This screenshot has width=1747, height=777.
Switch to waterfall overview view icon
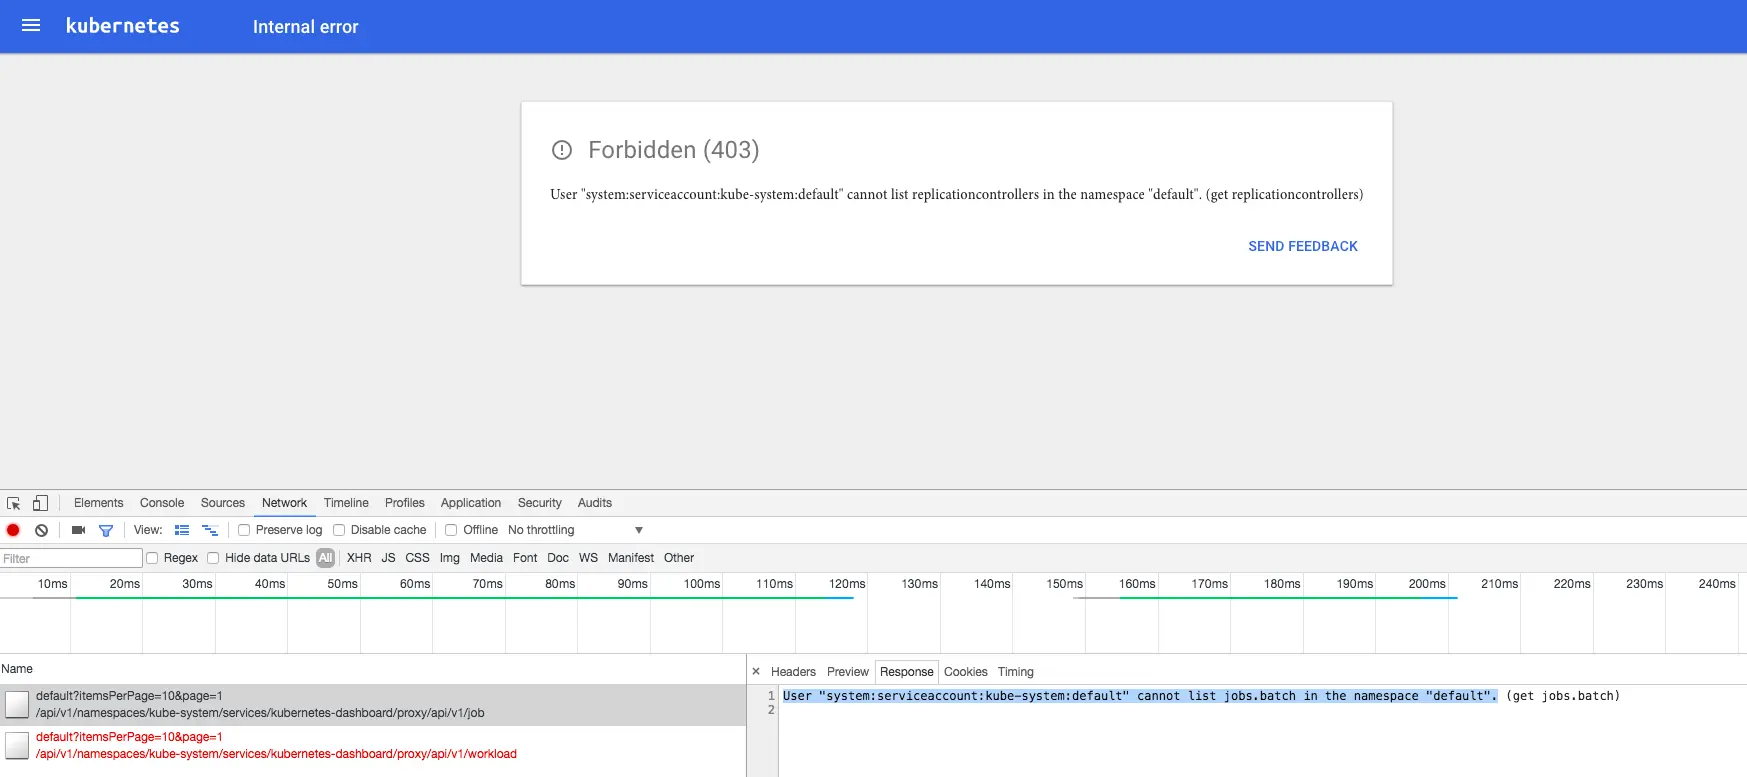[210, 530]
